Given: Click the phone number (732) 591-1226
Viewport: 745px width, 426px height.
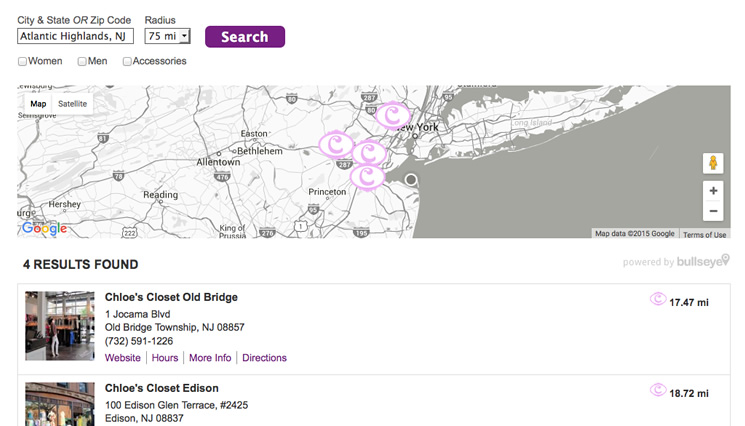Looking at the screenshot, I should click(139, 341).
